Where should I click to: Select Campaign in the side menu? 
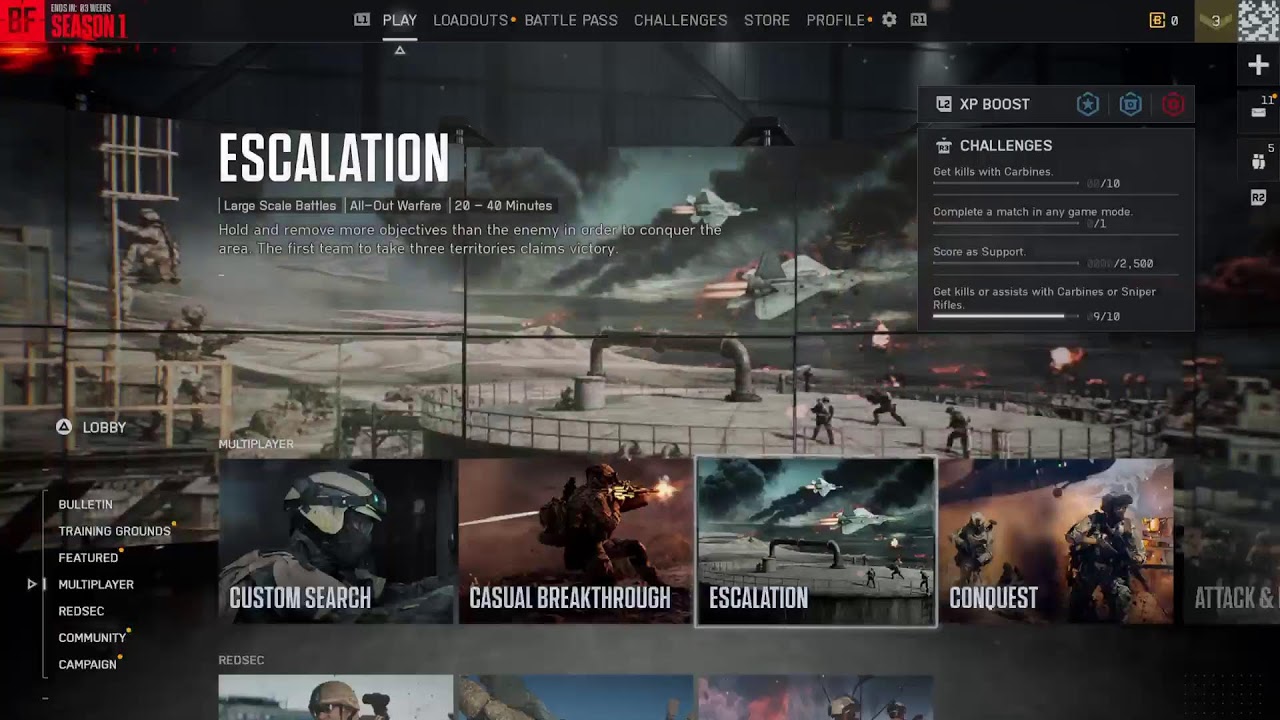[87, 664]
